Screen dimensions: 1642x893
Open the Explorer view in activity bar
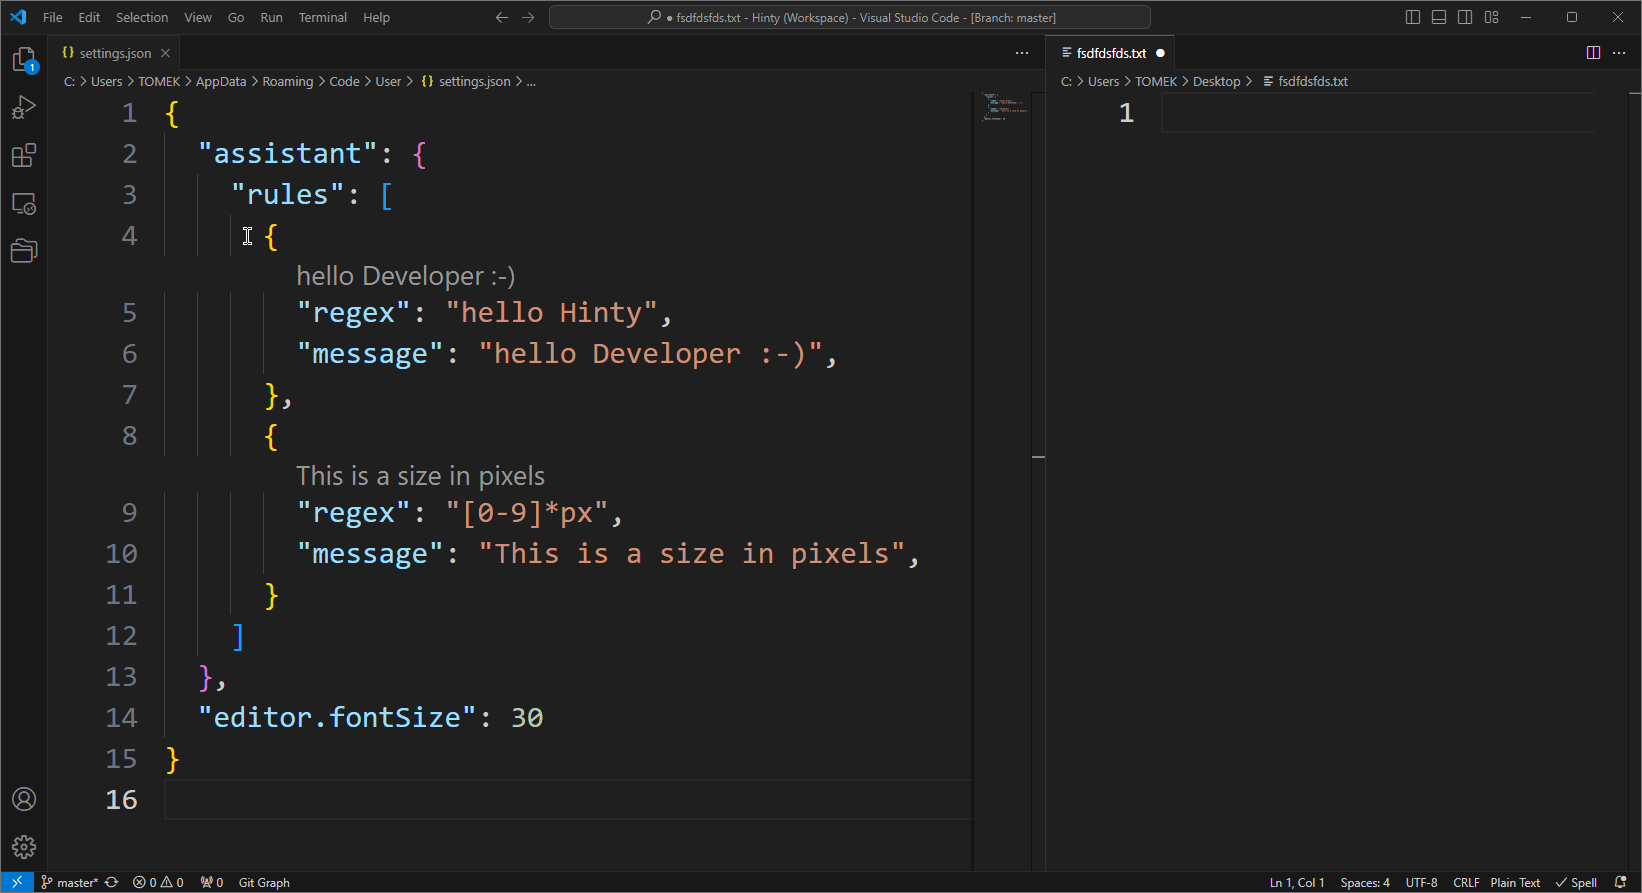tap(24, 60)
